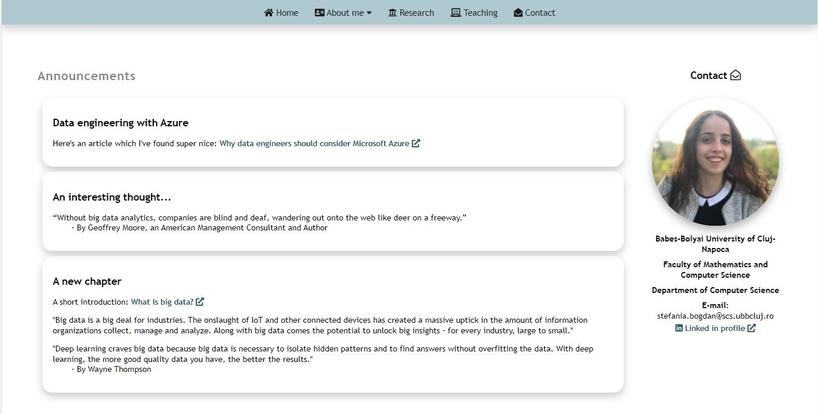Image resolution: width=818 pixels, height=414 pixels.
Task: Click the Data engineering with Azure title
Action: (121, 123)
